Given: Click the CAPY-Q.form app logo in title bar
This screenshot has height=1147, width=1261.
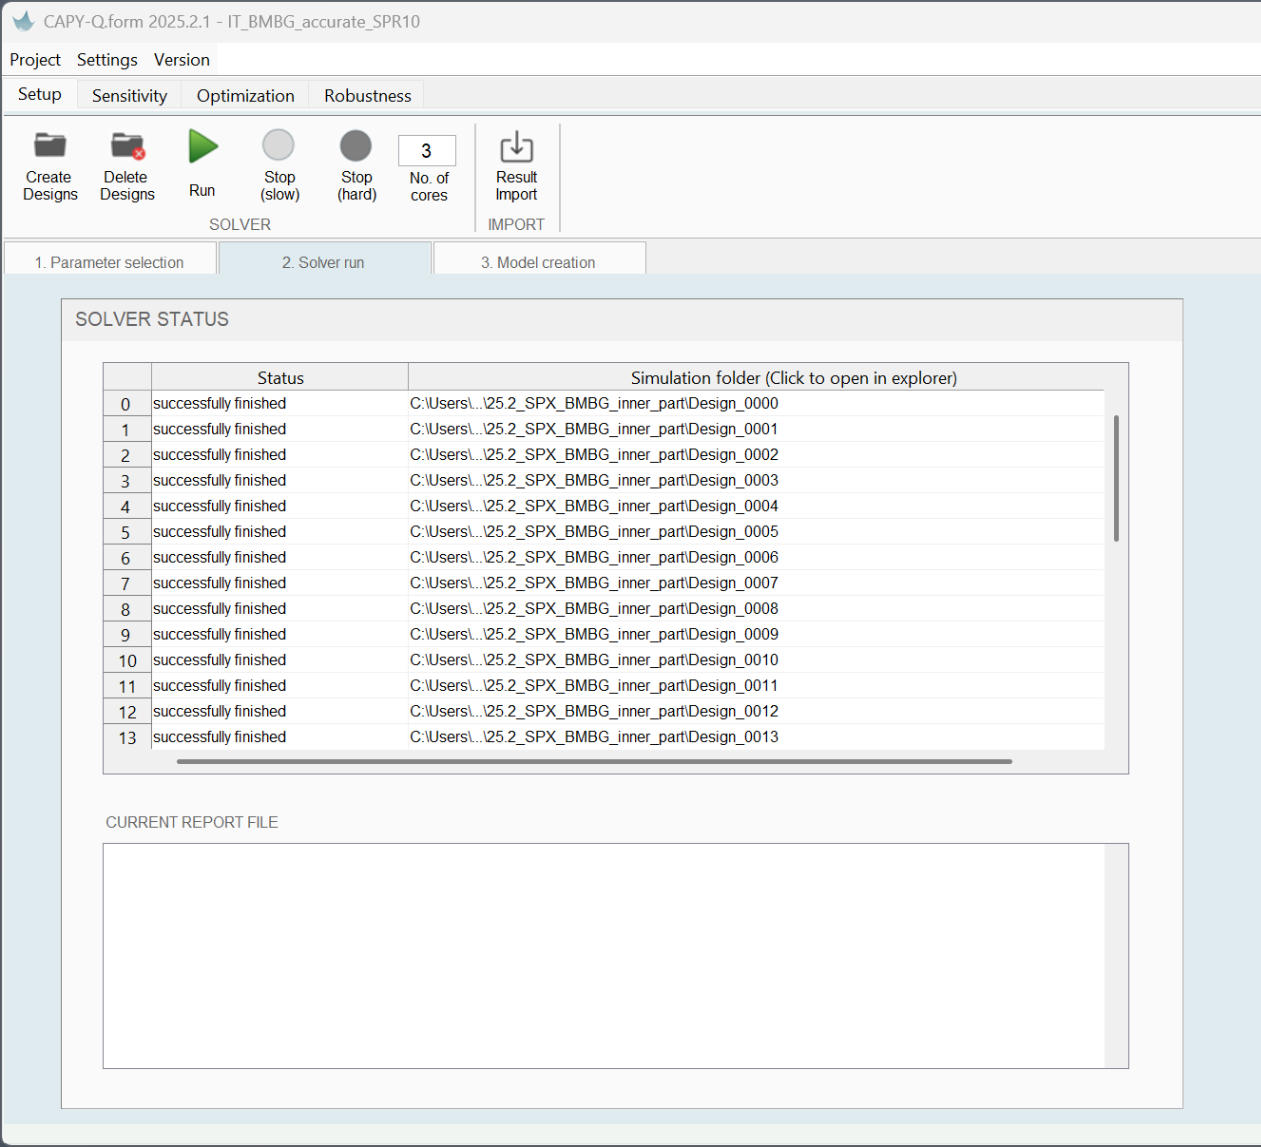Looking at the screenshot, I should coord(23,21).
